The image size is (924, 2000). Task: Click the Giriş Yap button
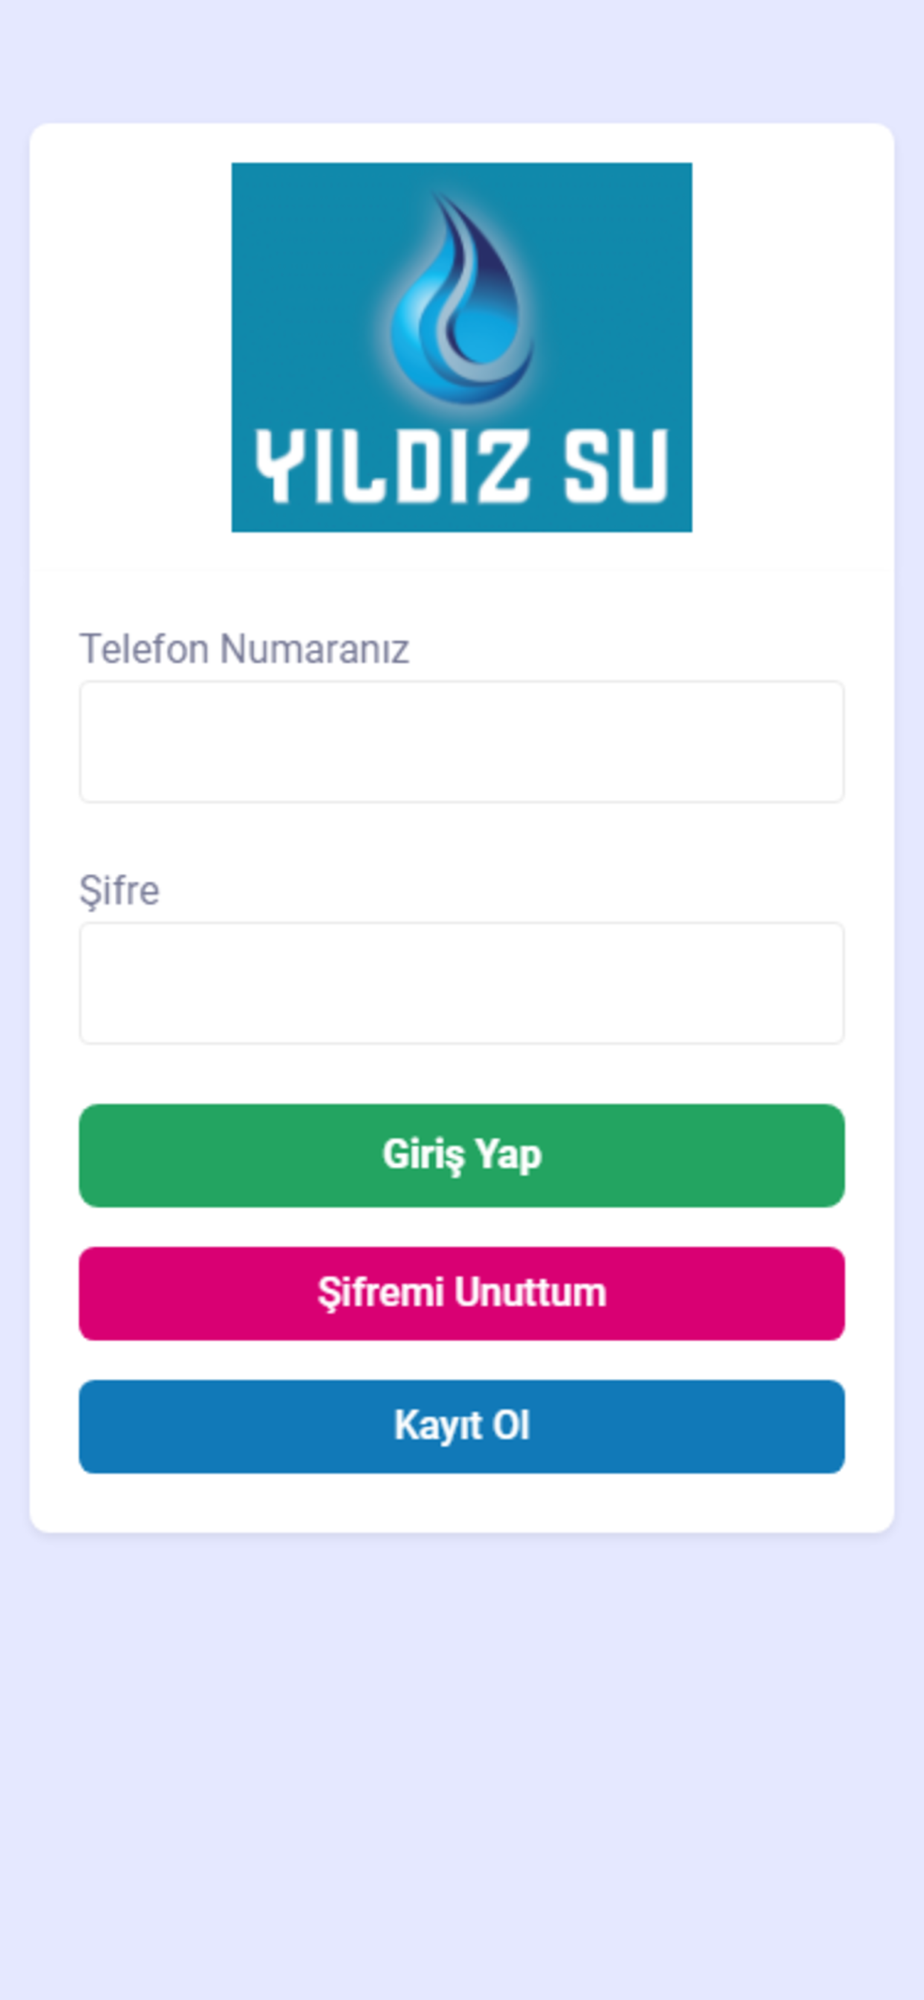(462, 1155)
